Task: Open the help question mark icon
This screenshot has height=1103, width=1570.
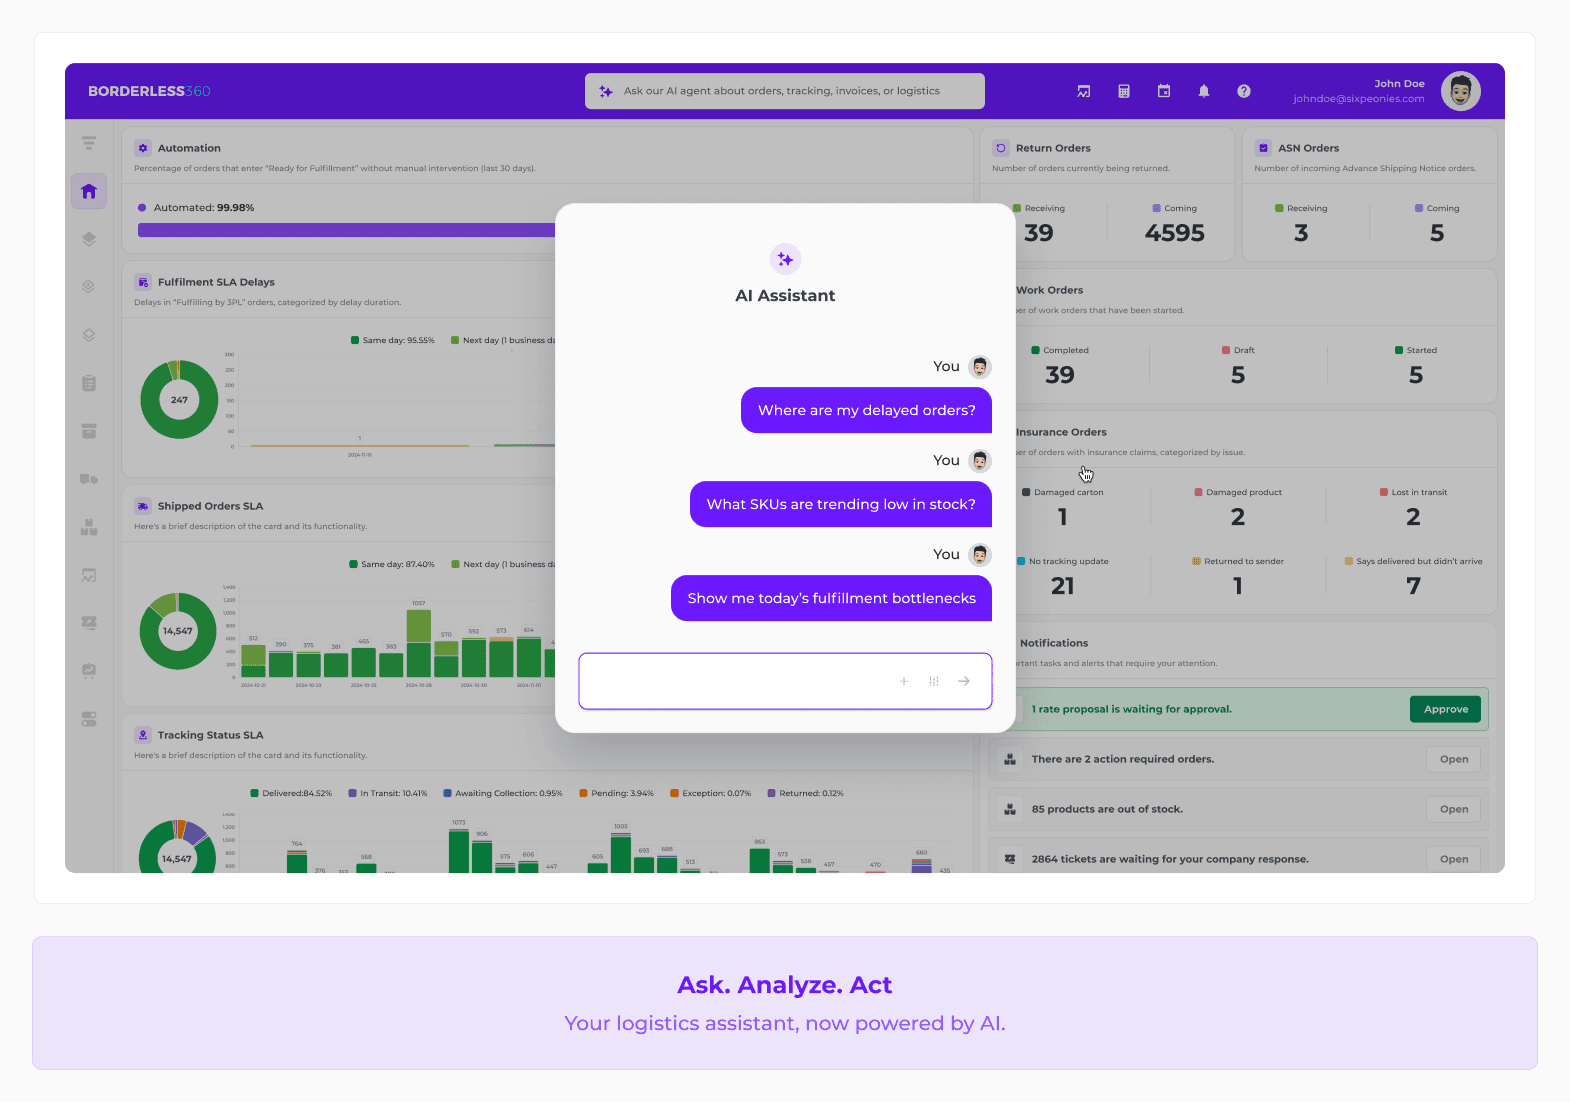Action: (1244, 91)
